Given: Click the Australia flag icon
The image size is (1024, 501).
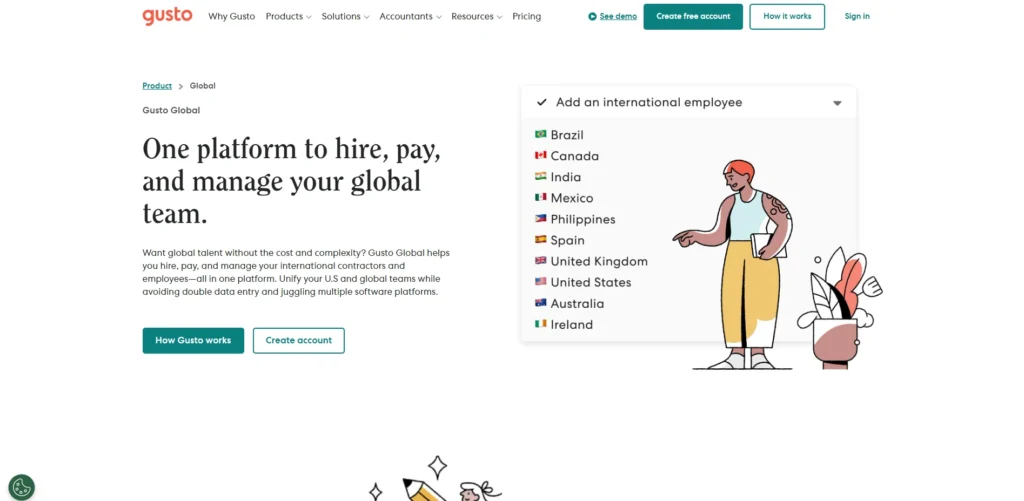Looking at the screenshot, I should 541,302.
